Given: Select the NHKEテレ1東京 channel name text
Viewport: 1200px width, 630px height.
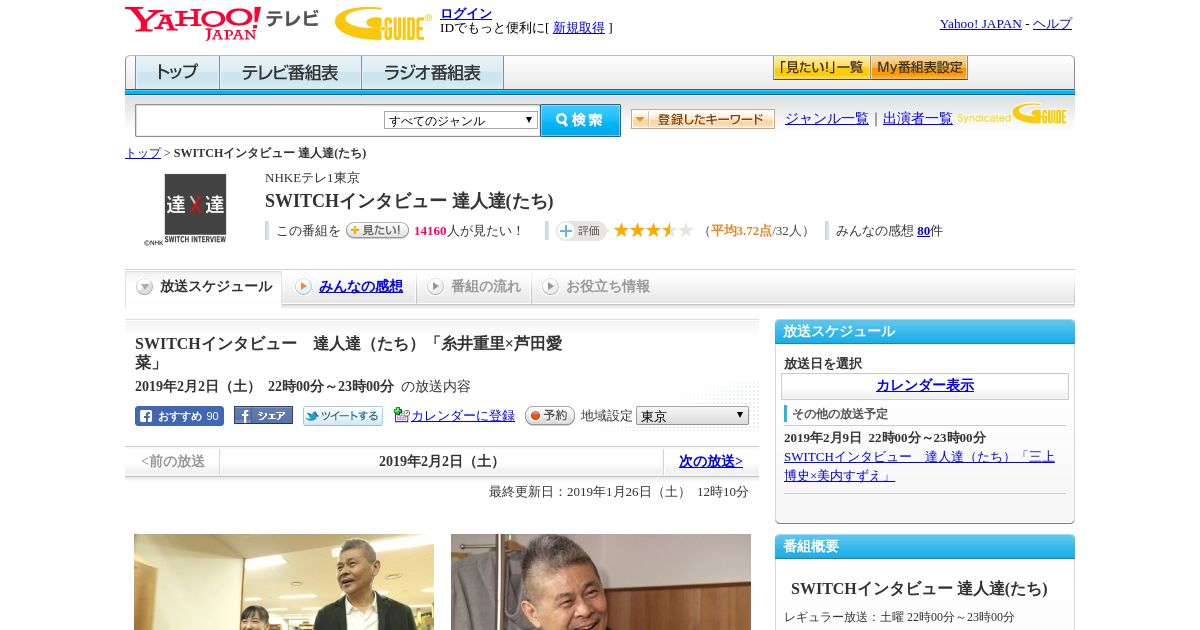Looking at the screenshot, I should [312, 178].
